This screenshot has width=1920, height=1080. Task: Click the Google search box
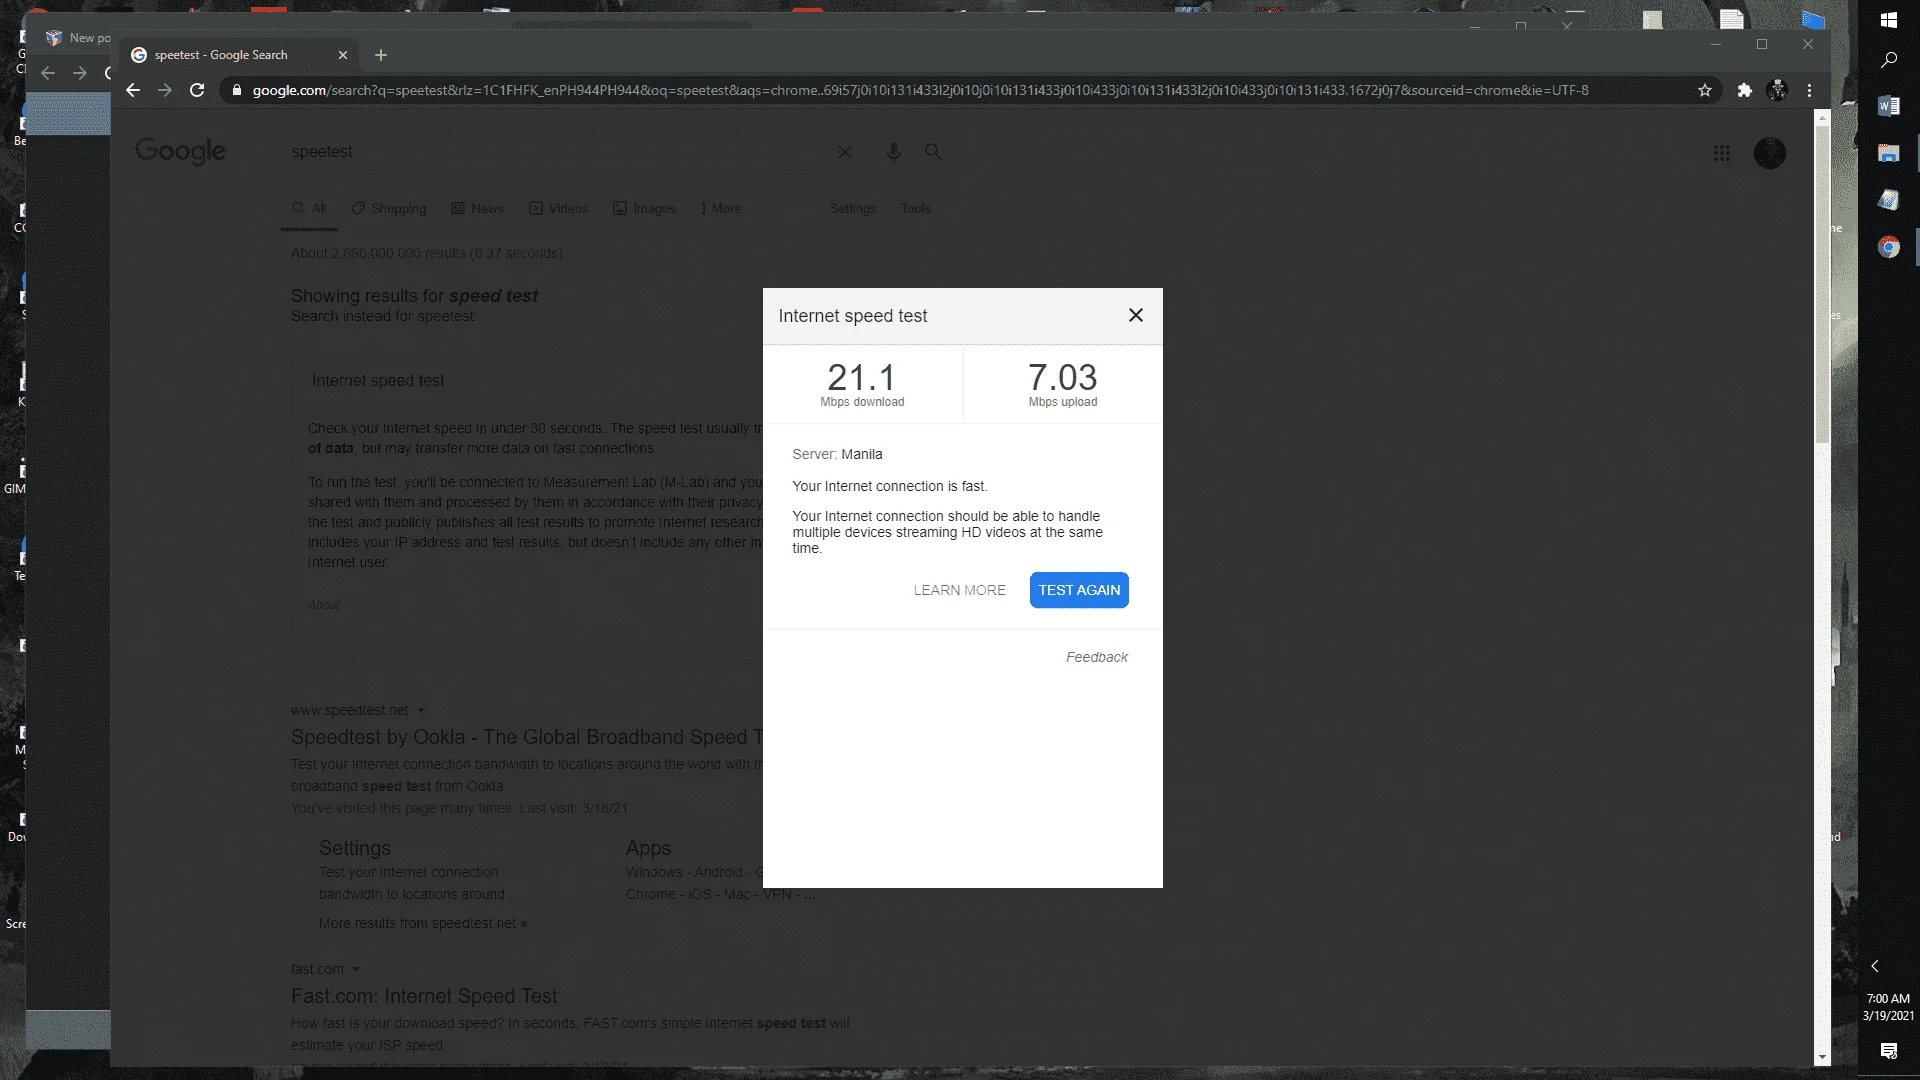click(x=560, y=152)
